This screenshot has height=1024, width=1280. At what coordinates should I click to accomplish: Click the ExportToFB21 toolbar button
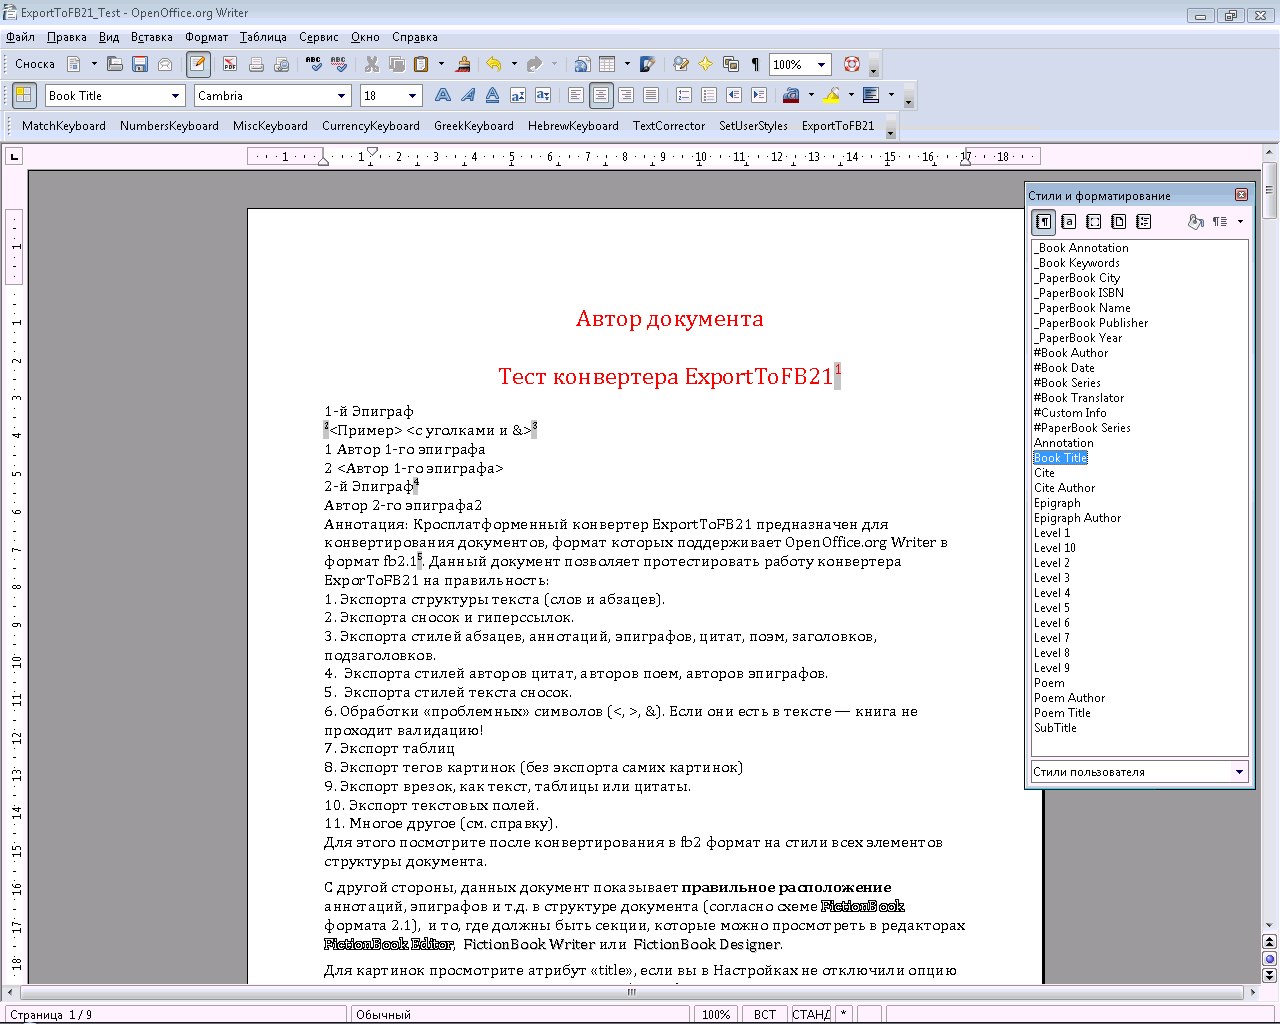(838, 126)
